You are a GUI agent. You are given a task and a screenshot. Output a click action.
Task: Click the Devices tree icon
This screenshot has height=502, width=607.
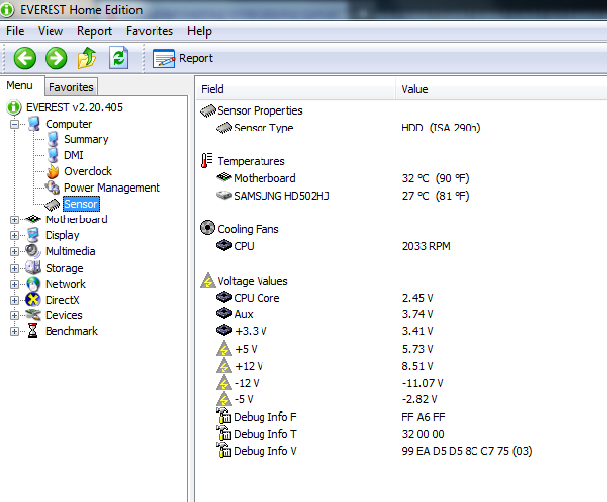coord(33,315)
